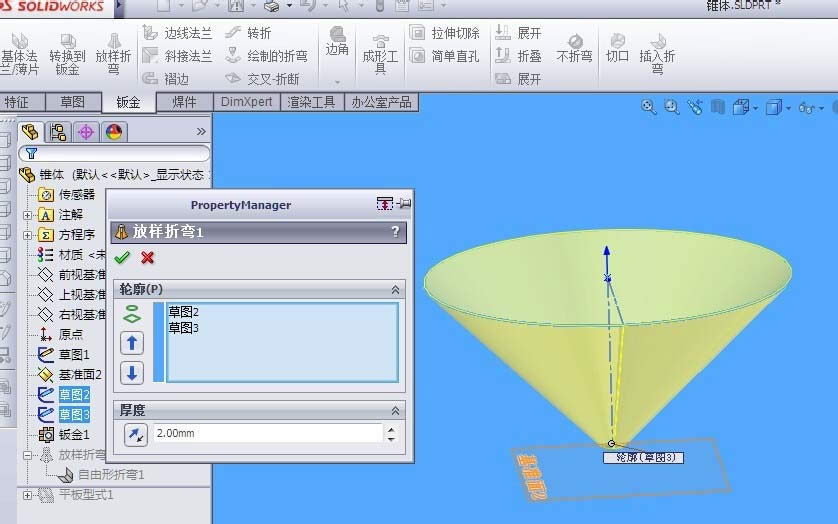The height and width of the screenshot is (524, 838).
Task: Collapse the Lofted Bend (放样折弯) tree node
Action: coord(27,455)
